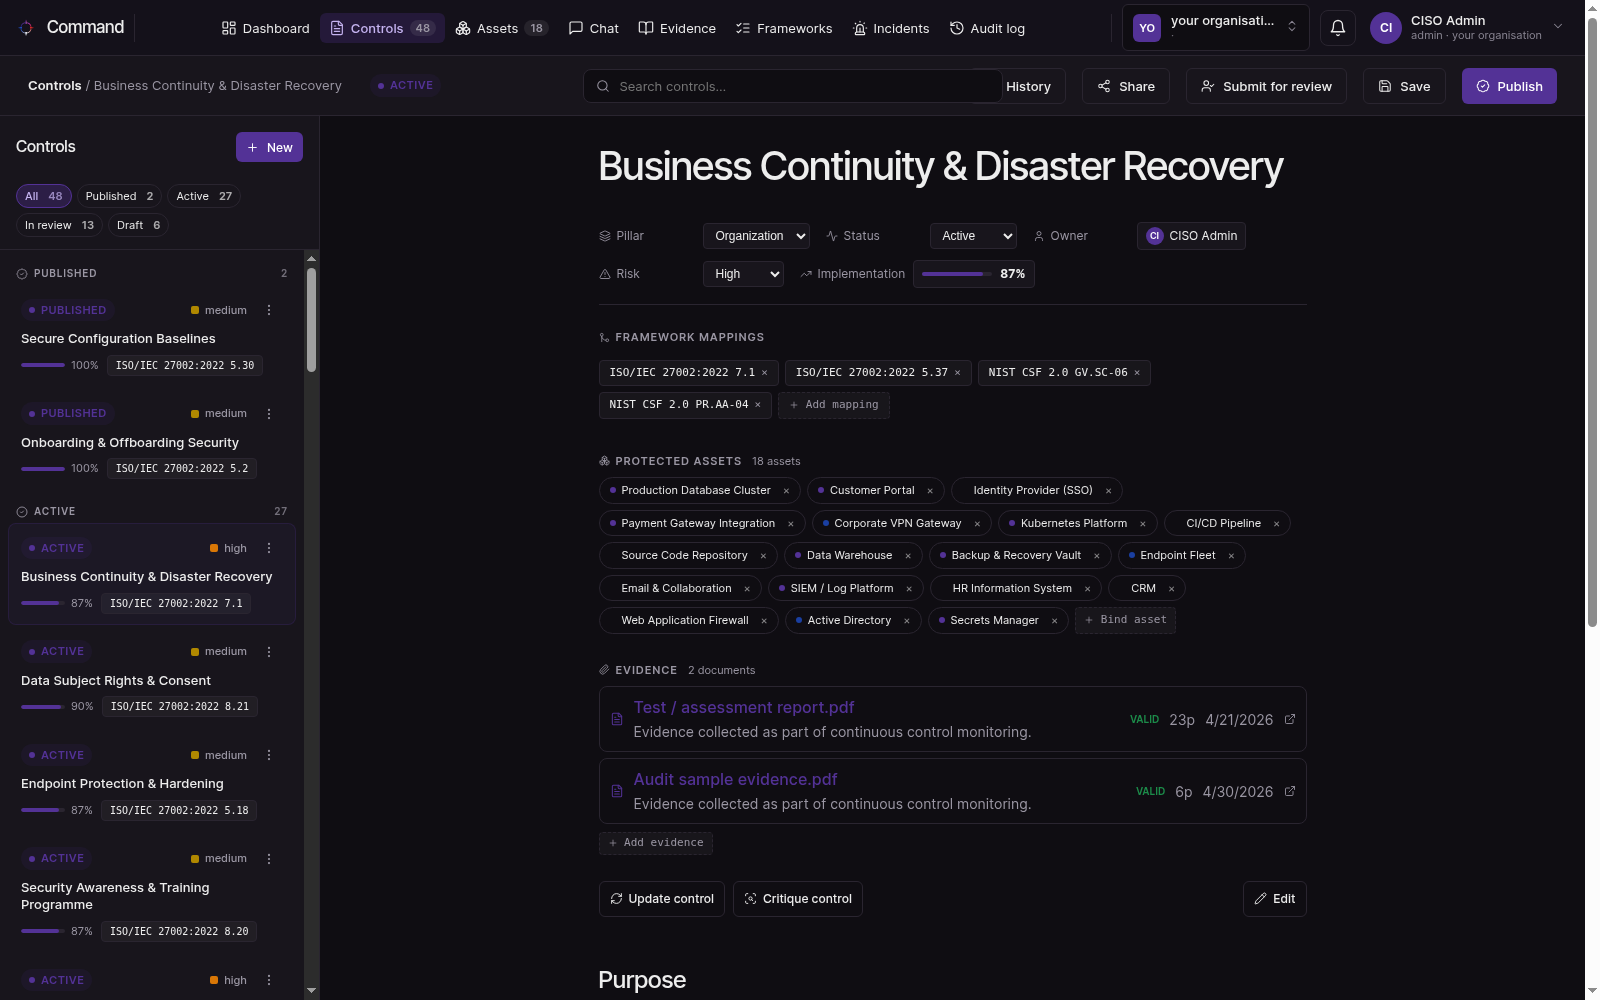Focus the Search controls field
Viewport: 1600px width, 1000px height.
point(793,86)
